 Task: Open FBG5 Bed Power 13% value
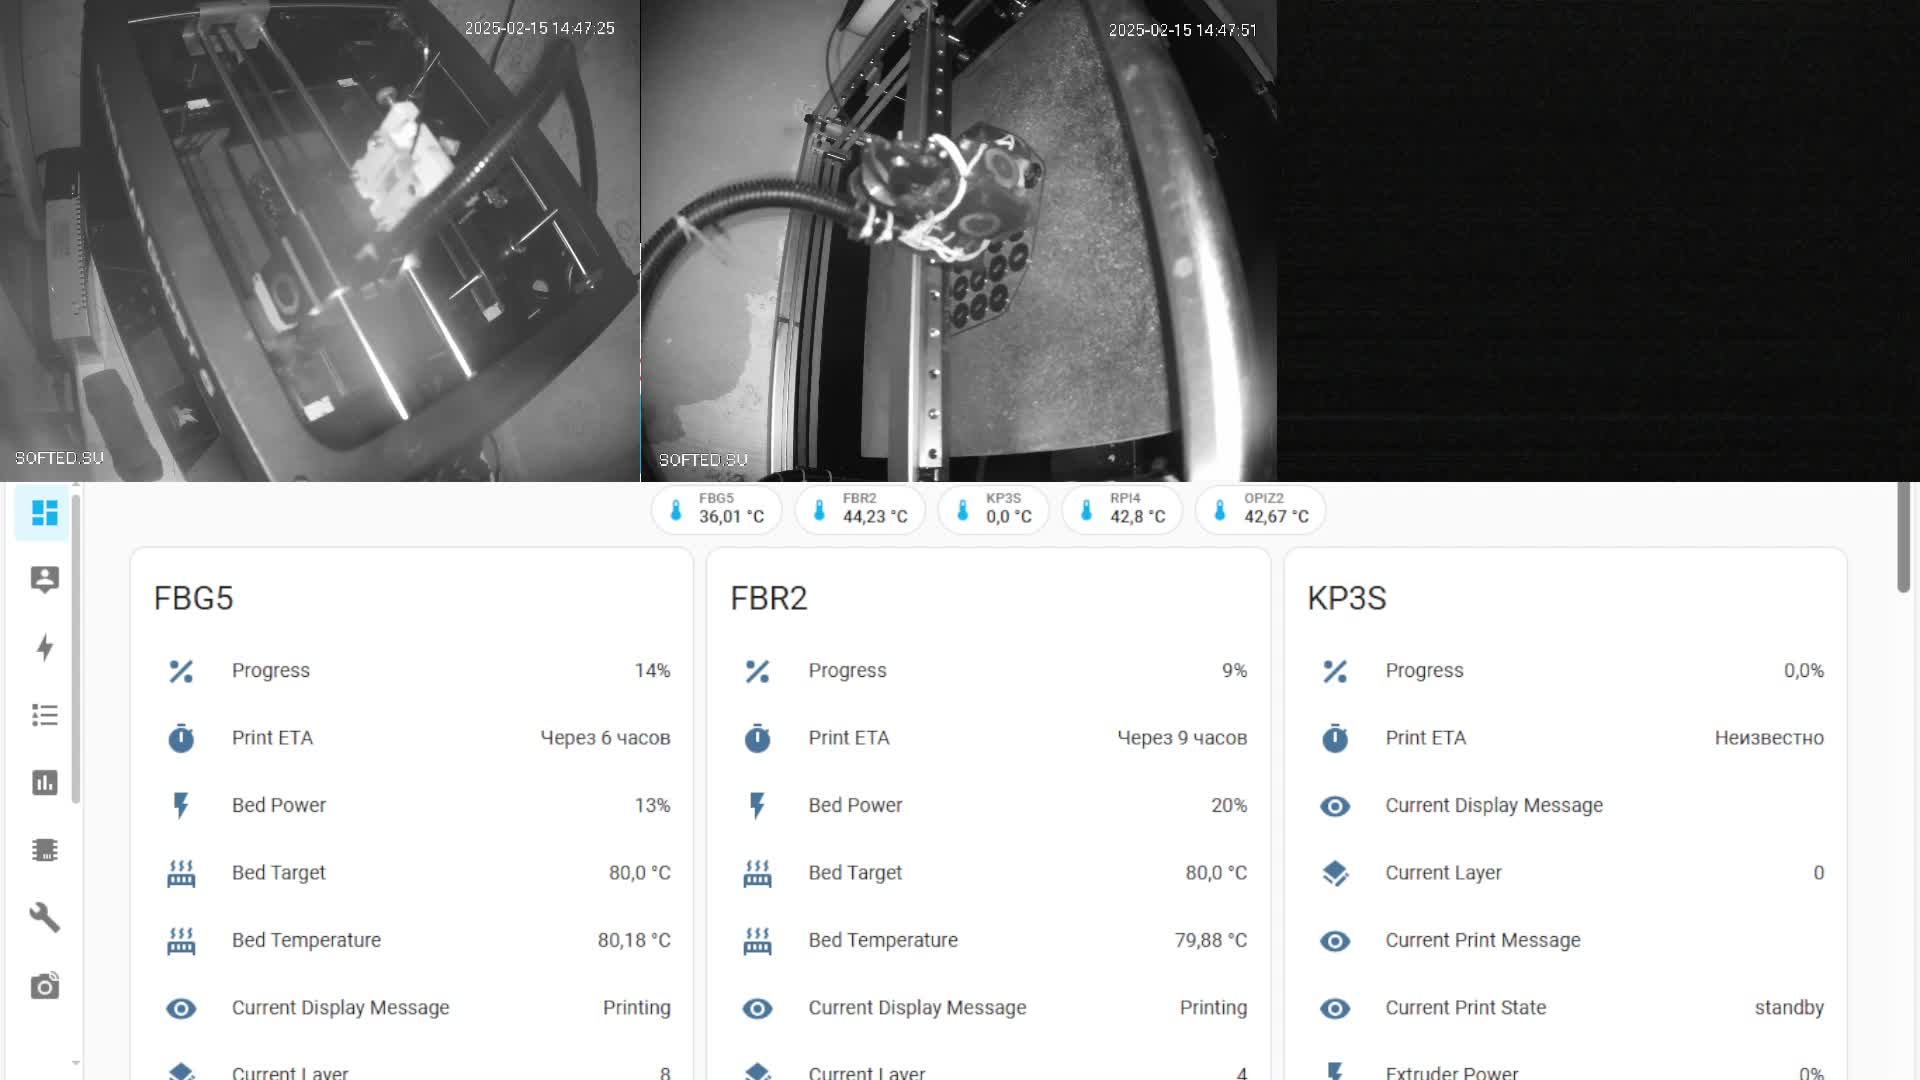[652, 805]
